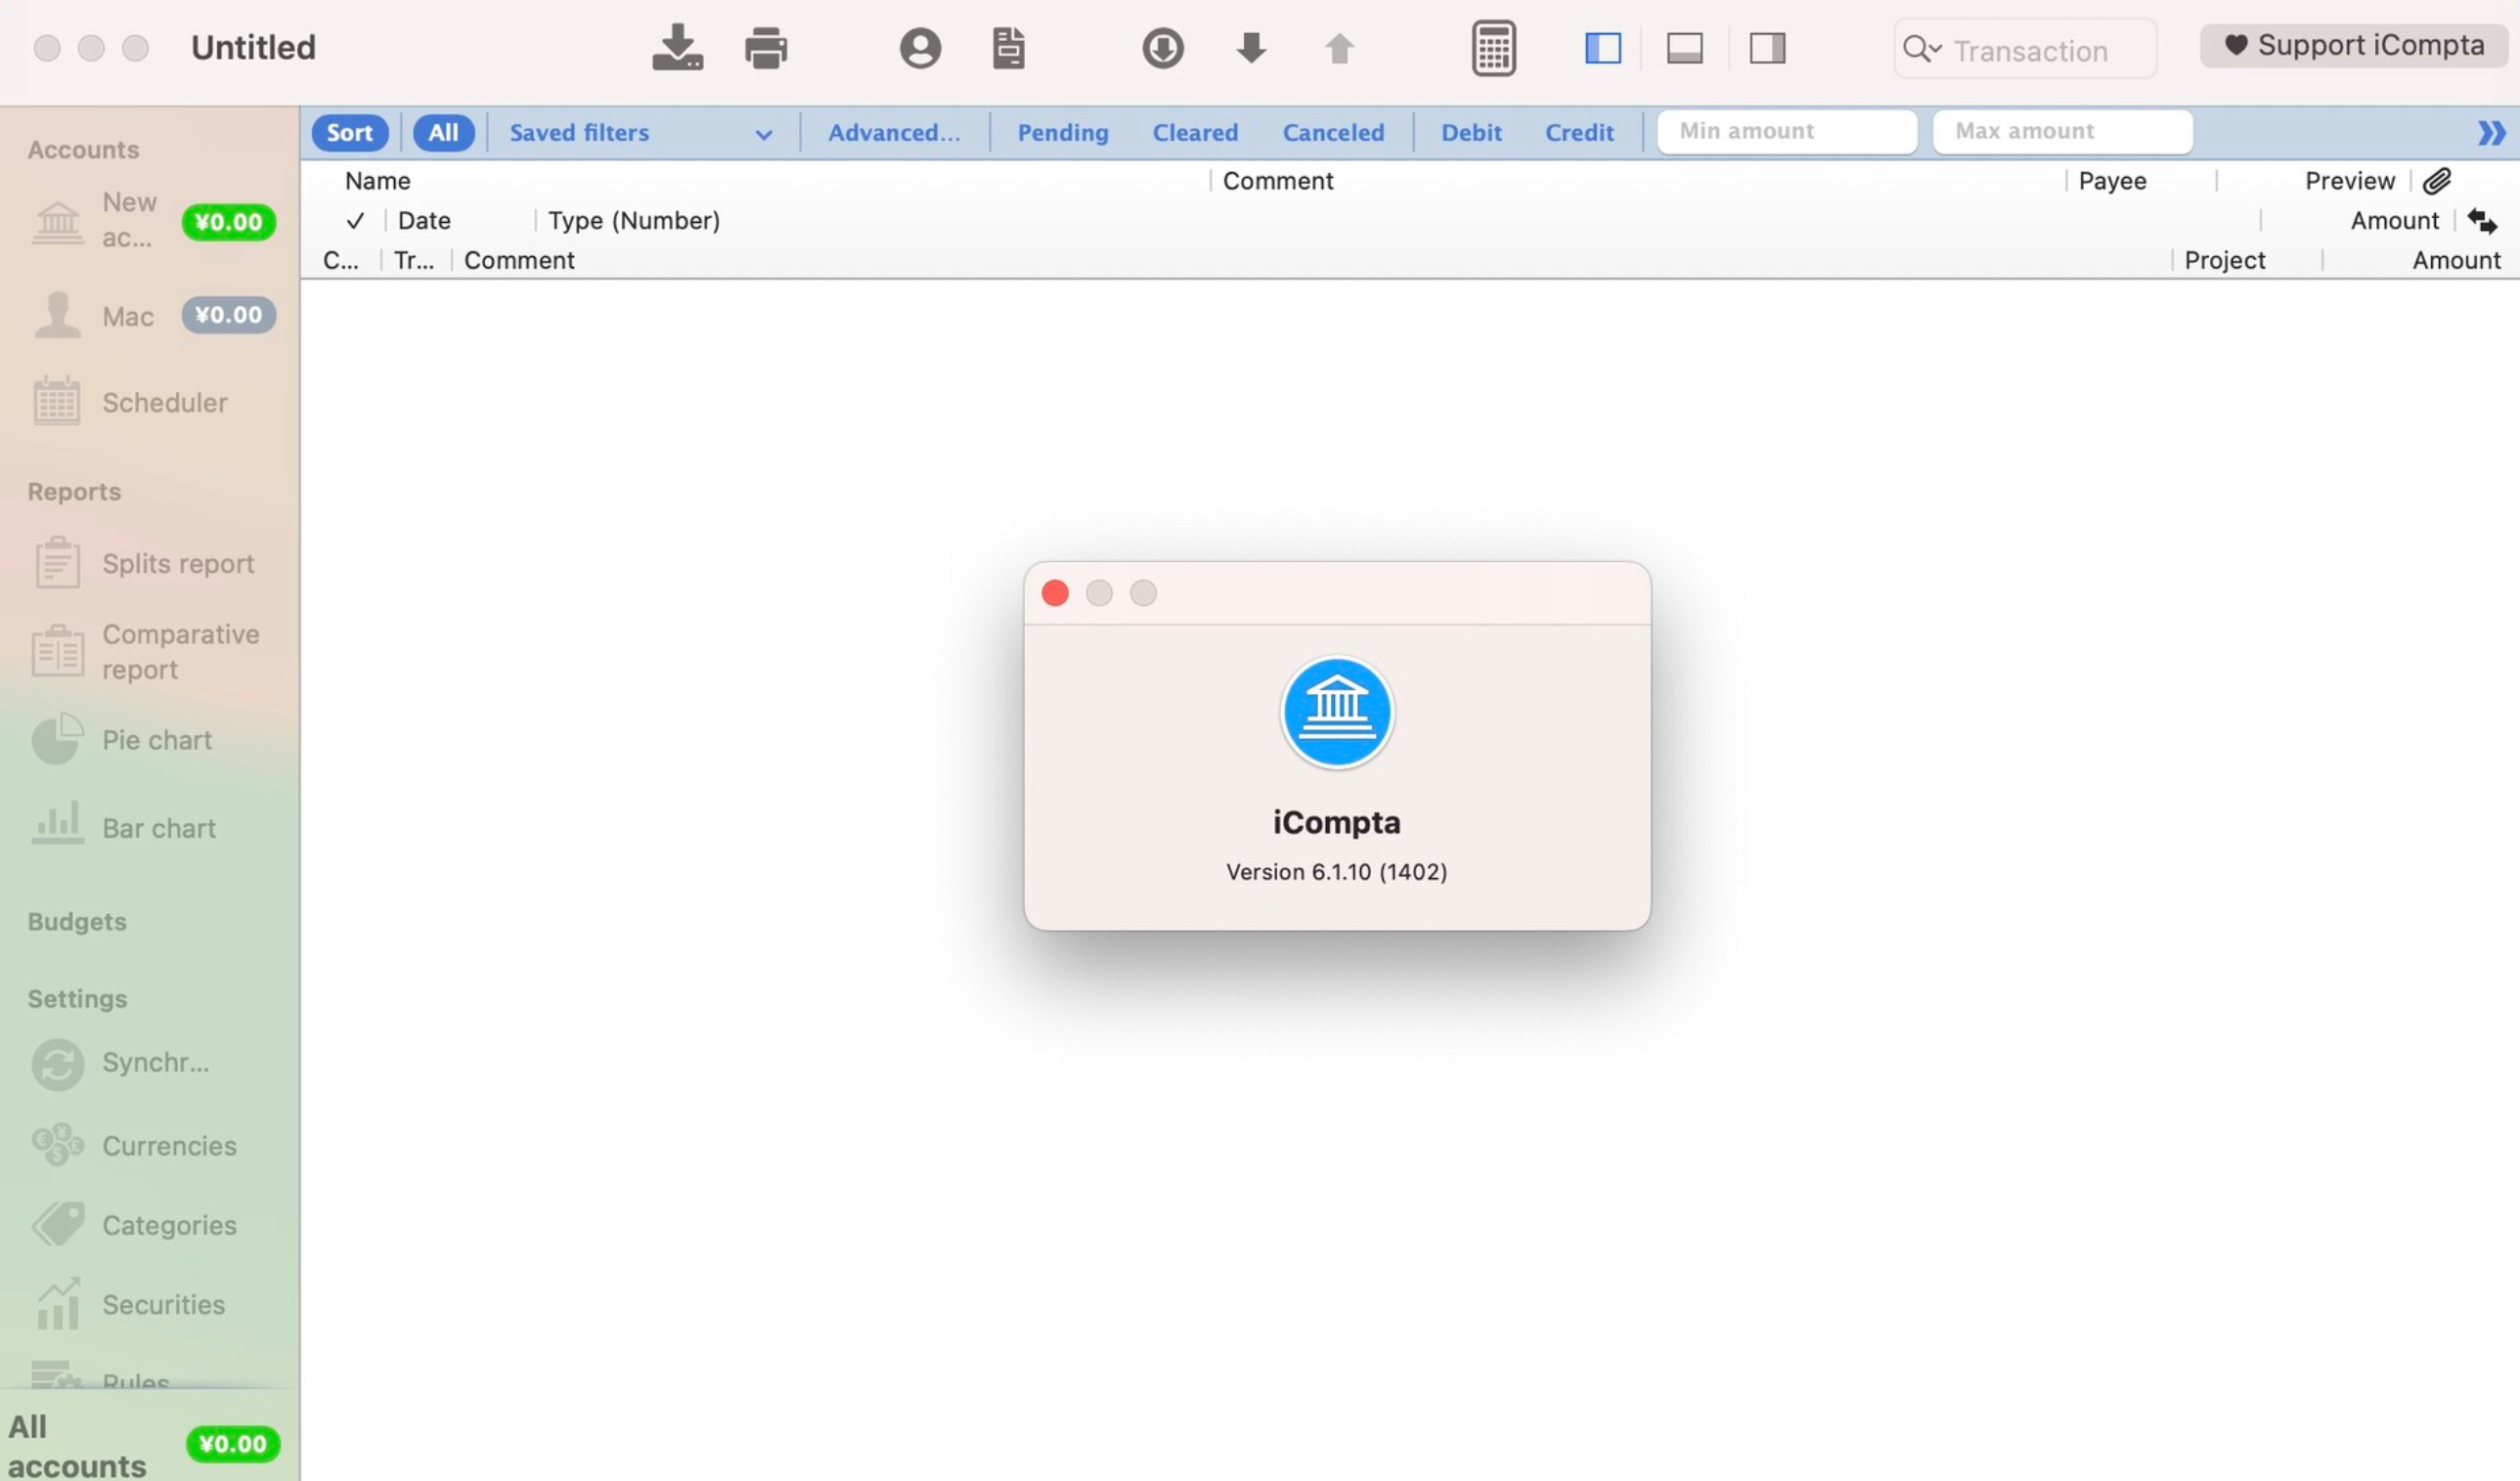Image resolution: width=2520 pixels, height=1481 pixels.
Task: Click the Max amount field
Action: (x=2062, y=131)
